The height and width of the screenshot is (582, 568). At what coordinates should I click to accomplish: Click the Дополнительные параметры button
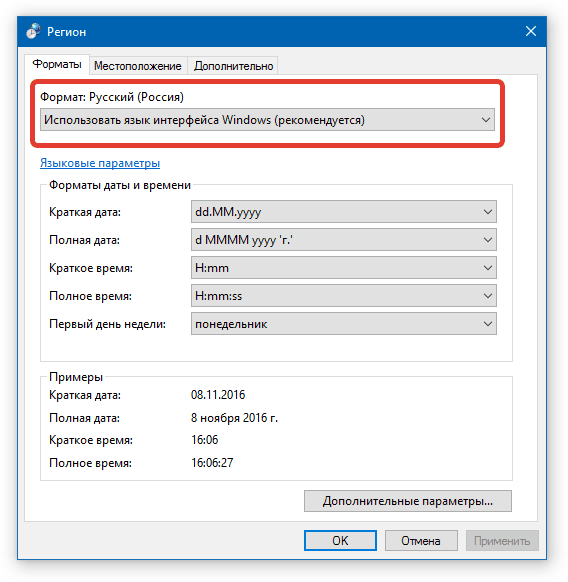(x=408, y=501)
